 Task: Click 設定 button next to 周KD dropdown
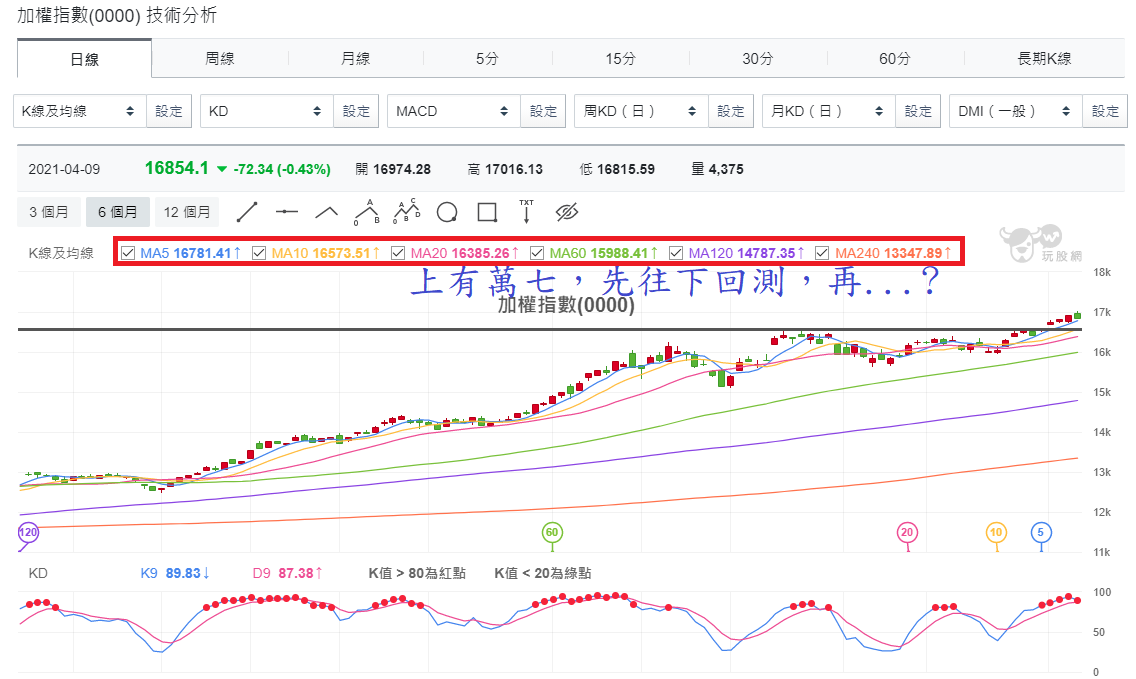coord(731,111)
